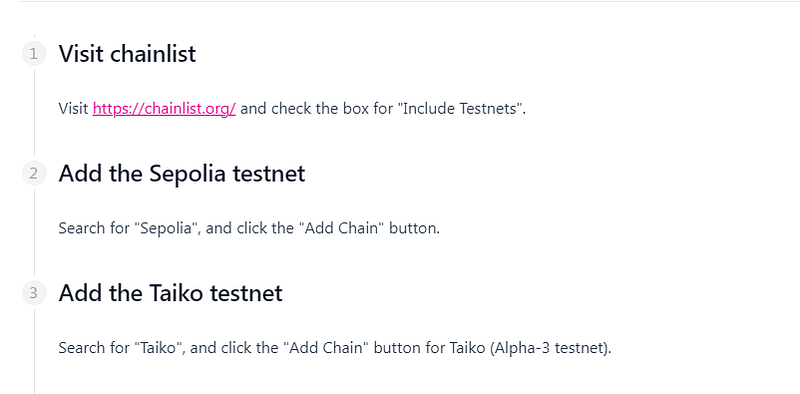800x394 pixels.
Task: Click the vertical line below step 1
Action: [x=35, y=113]
